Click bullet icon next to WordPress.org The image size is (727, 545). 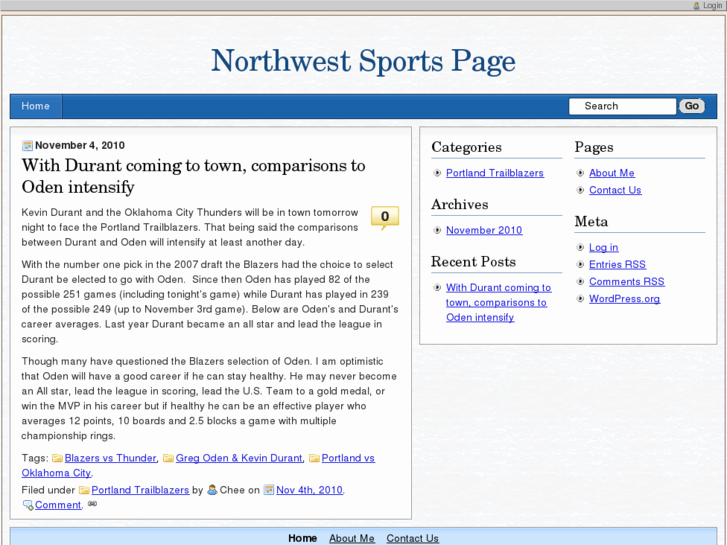click(x=580, y=299)
